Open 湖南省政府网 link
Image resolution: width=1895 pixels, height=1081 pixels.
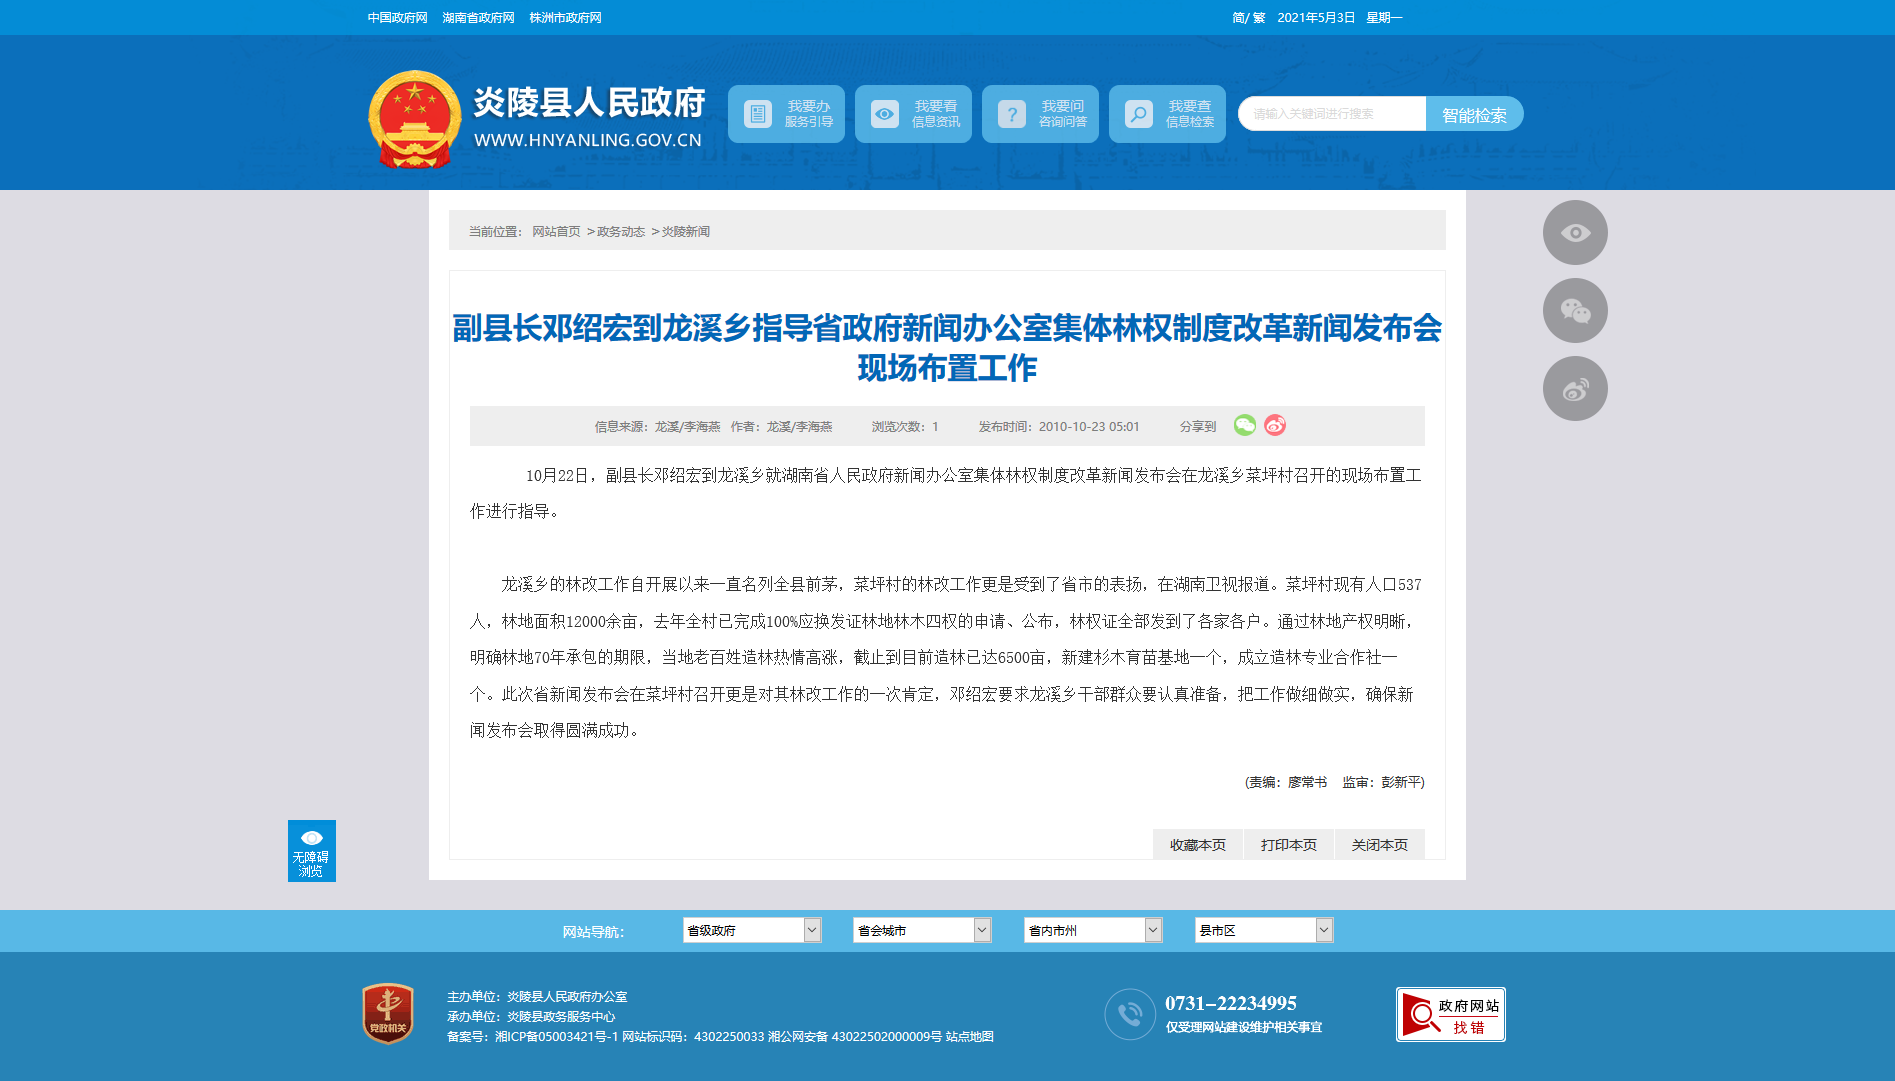coord(478,18)
